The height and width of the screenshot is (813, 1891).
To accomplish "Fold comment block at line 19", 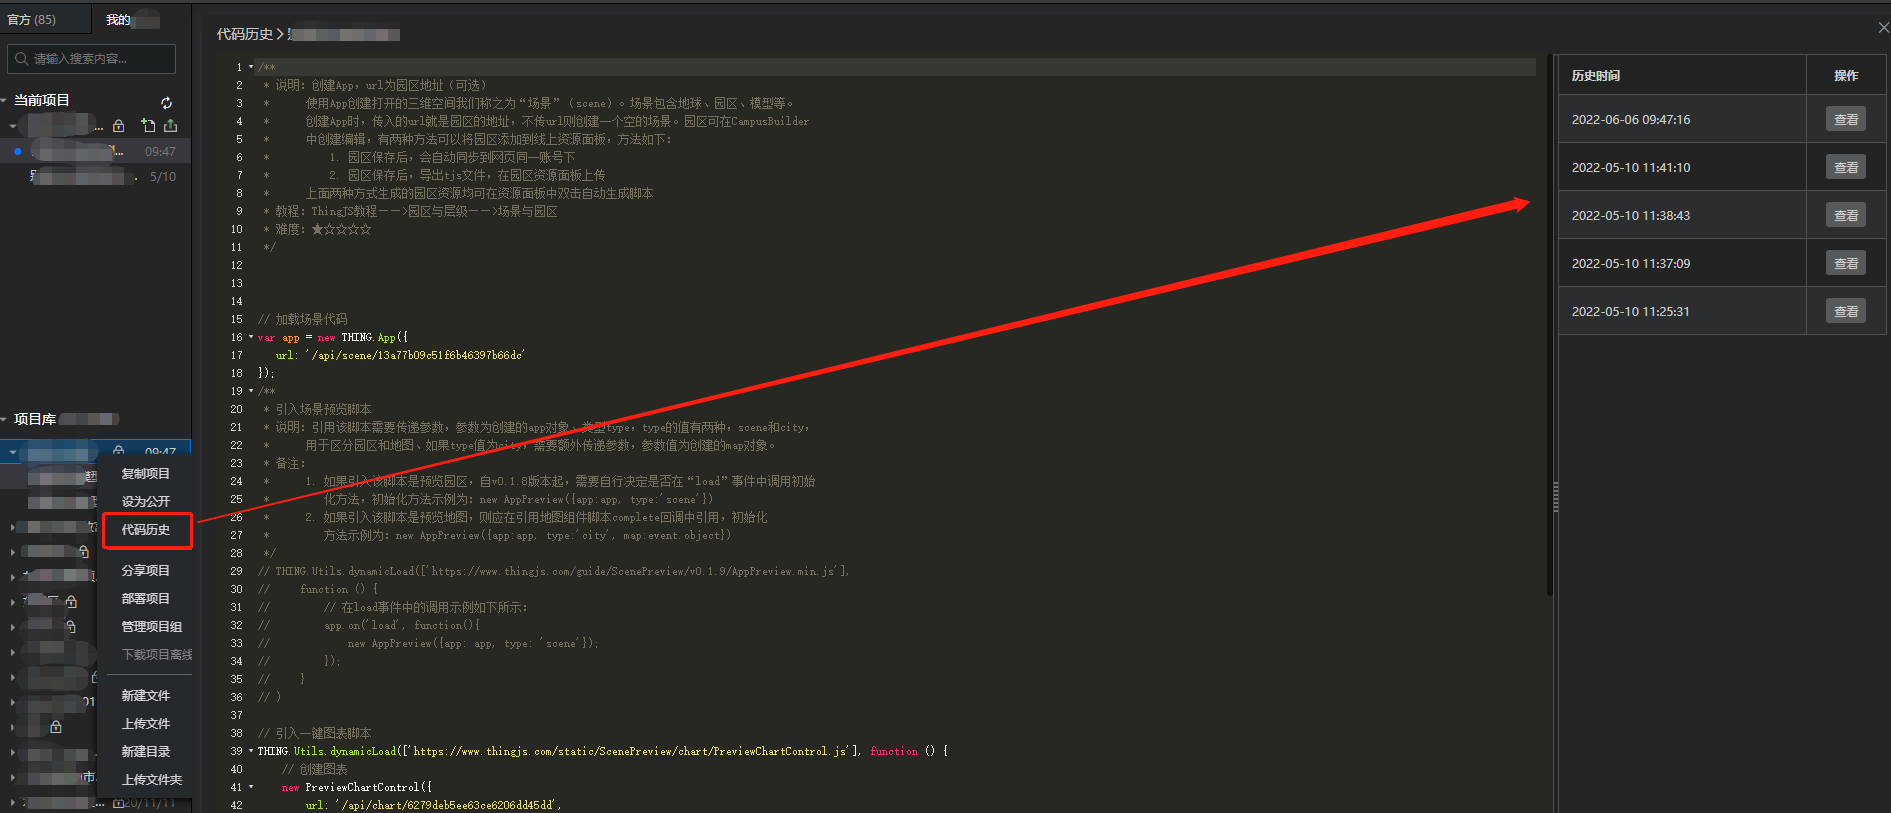I will [x=250, y=391].
